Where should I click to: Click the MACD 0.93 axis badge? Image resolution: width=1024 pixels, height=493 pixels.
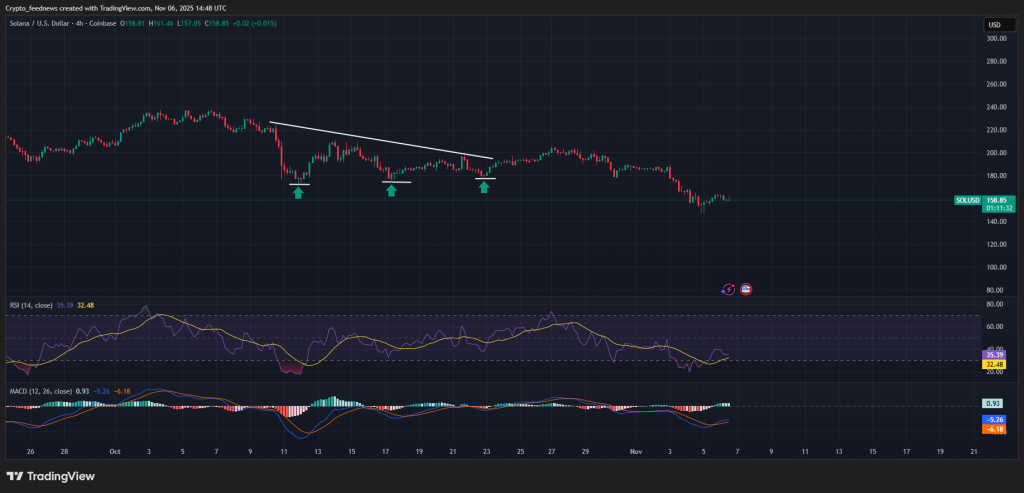pyautogui.click(x=994, y=403)
